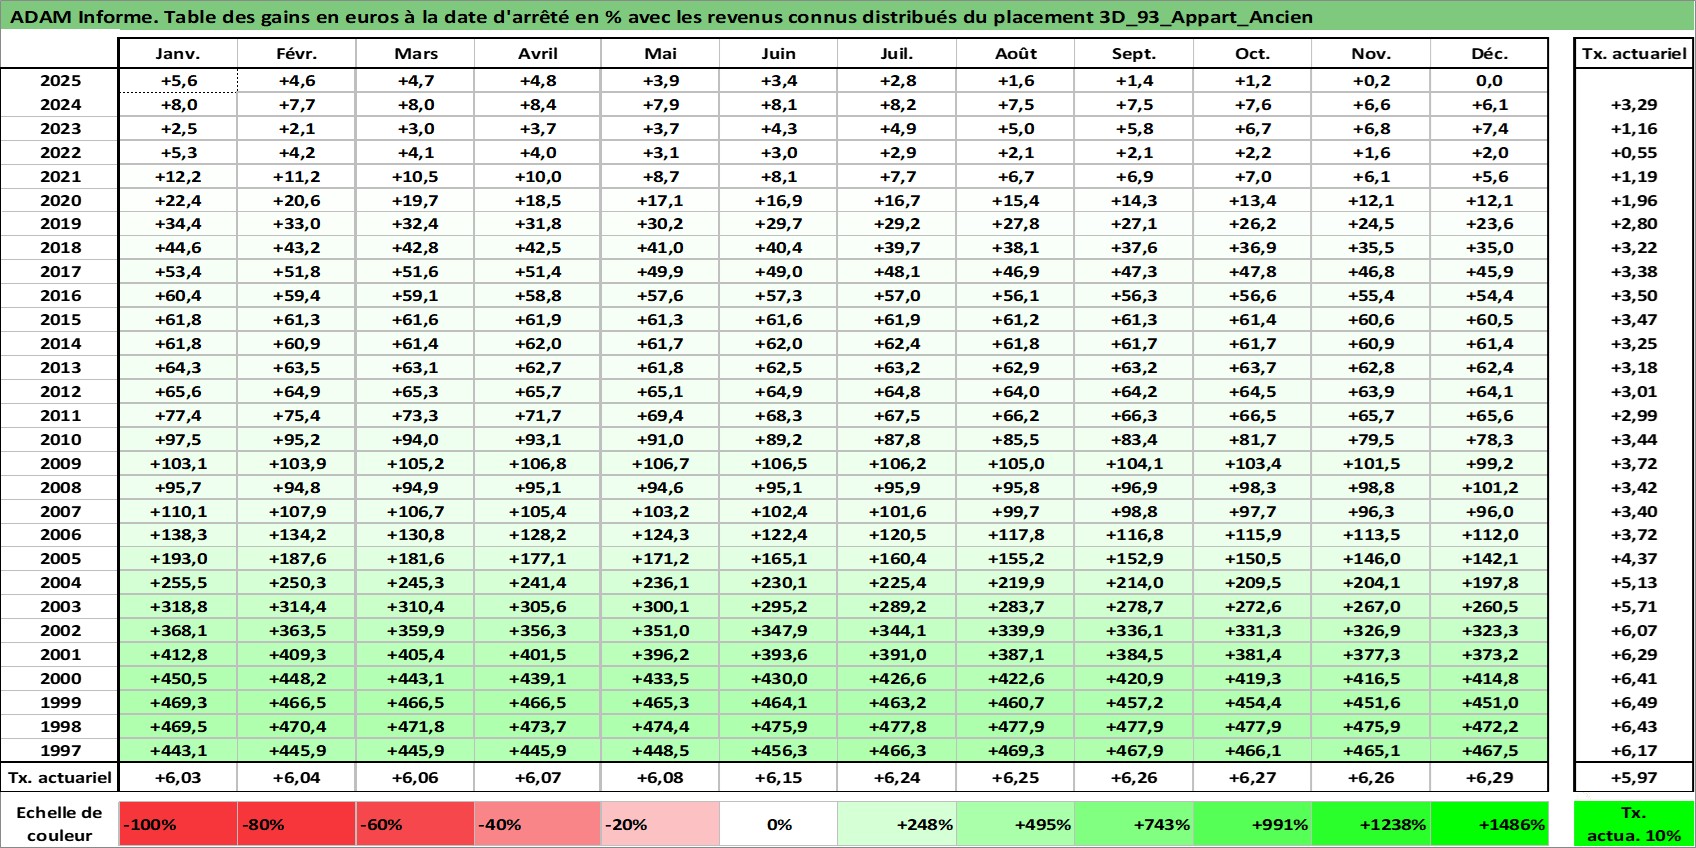Select the June actuarial rate '+6,15'

779,777
